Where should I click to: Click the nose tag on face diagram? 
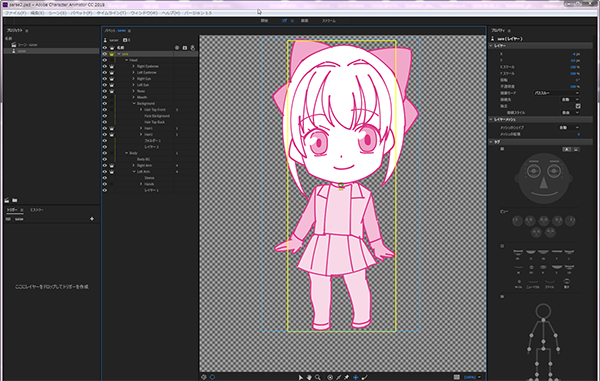[x=543, y=182]
